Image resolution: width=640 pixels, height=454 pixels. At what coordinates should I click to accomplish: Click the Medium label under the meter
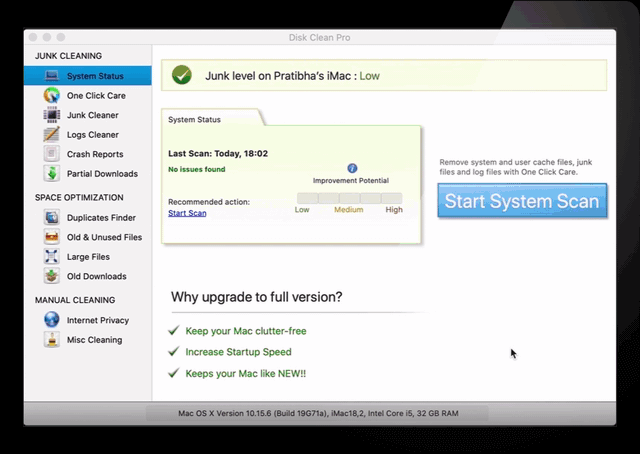[349, 209]
